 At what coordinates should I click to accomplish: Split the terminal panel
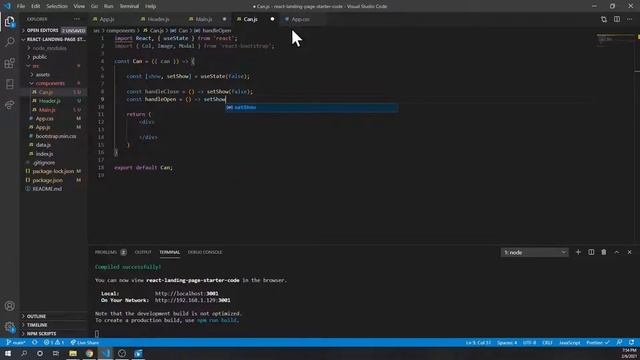click(591, 252)
